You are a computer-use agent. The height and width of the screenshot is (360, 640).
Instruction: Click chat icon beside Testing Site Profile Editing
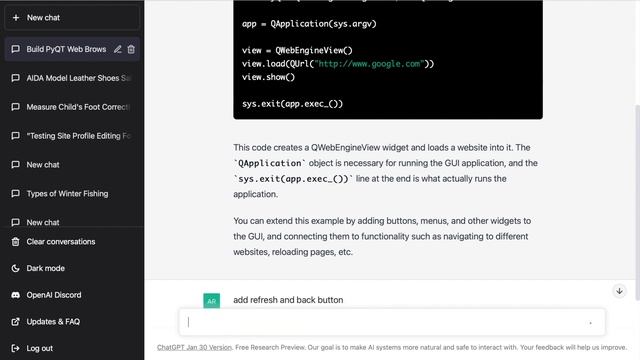pyautogui.click(x=16, y=136)
